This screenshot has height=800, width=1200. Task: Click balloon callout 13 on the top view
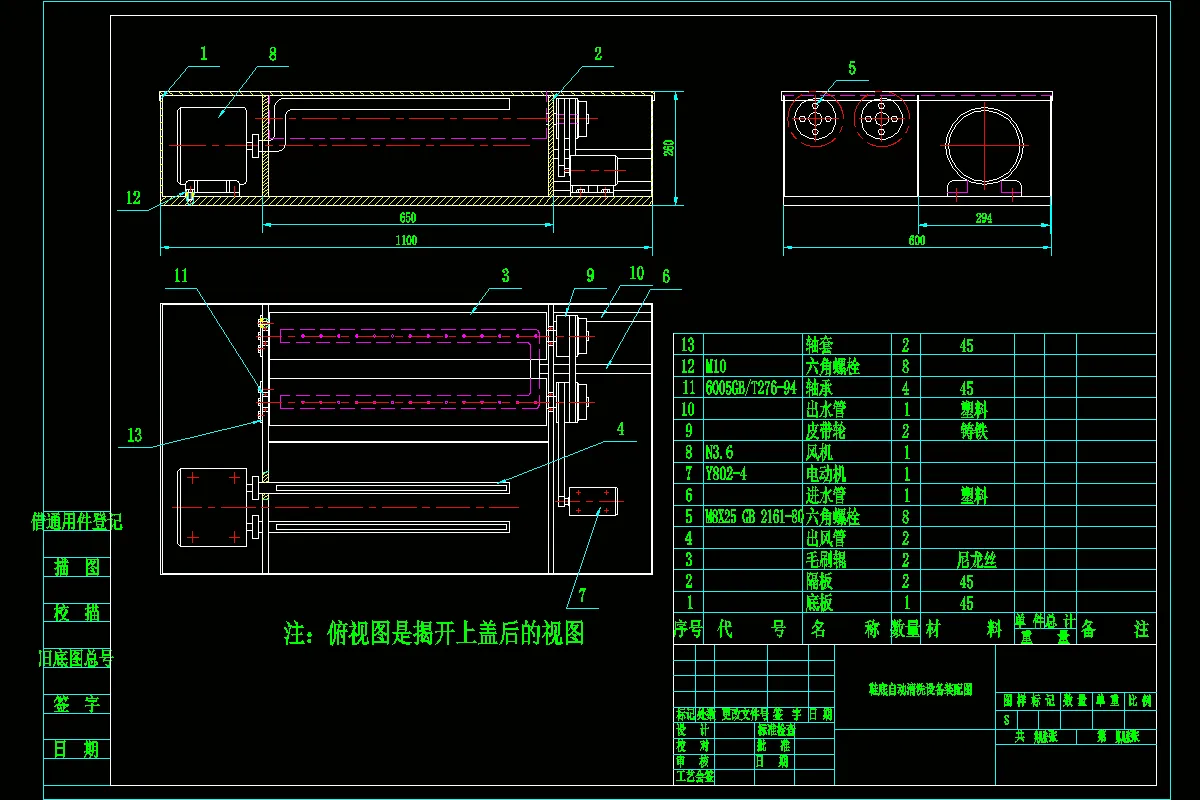tap(134, 435)
